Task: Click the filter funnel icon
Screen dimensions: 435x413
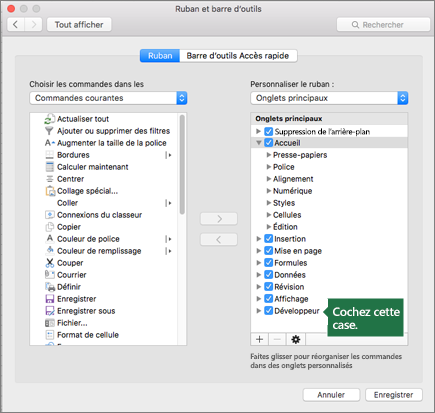Action: 49,131
